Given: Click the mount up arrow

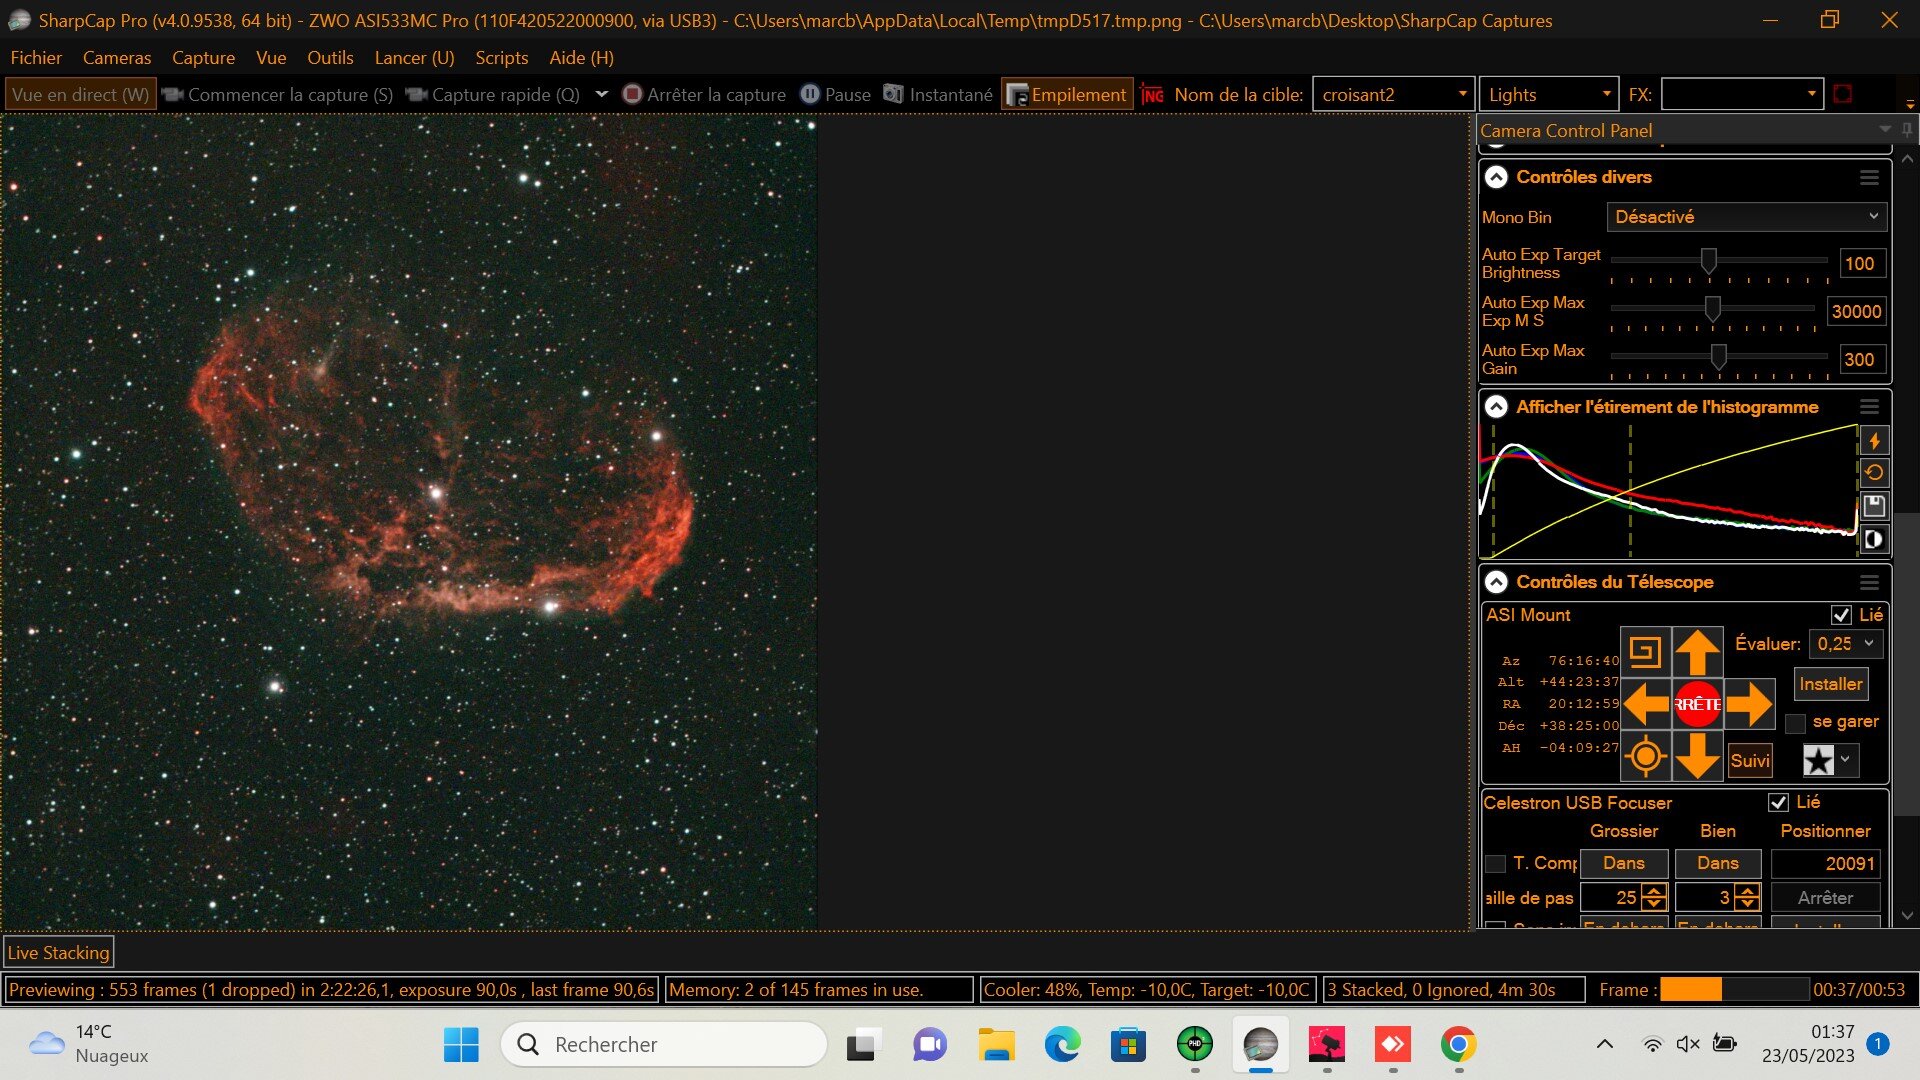Looking at the screenshot, I should pyautogui.click(x=1697, y=652).
